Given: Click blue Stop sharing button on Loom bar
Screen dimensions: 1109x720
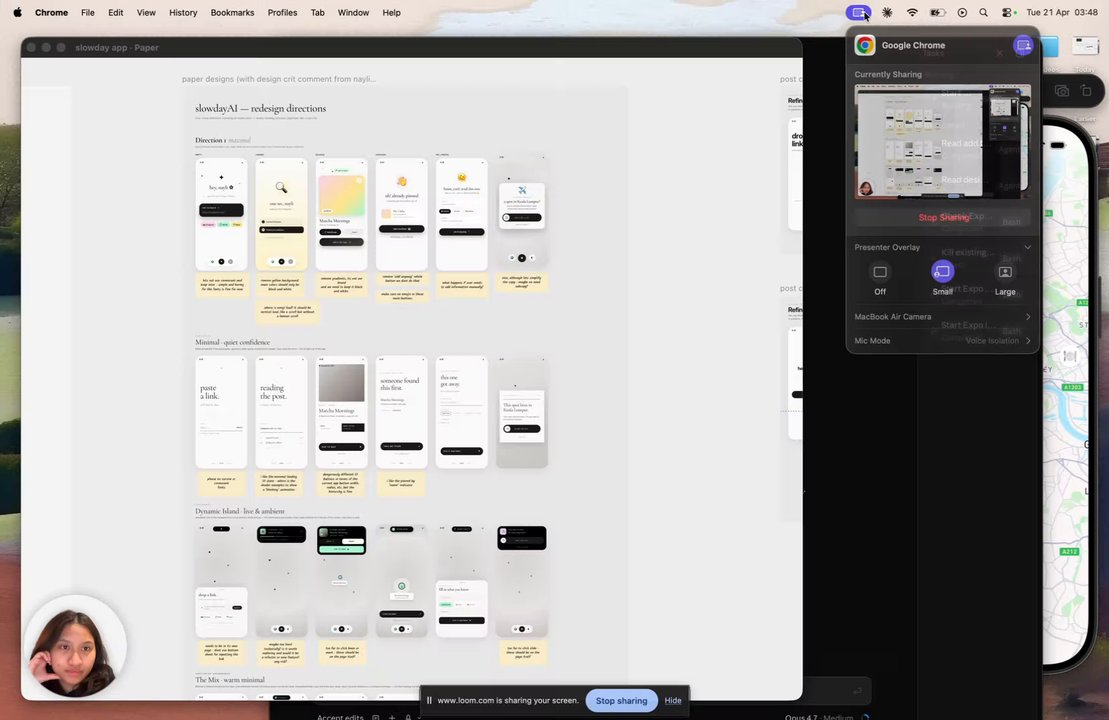Looking at the screenshot, I should 621,701.
